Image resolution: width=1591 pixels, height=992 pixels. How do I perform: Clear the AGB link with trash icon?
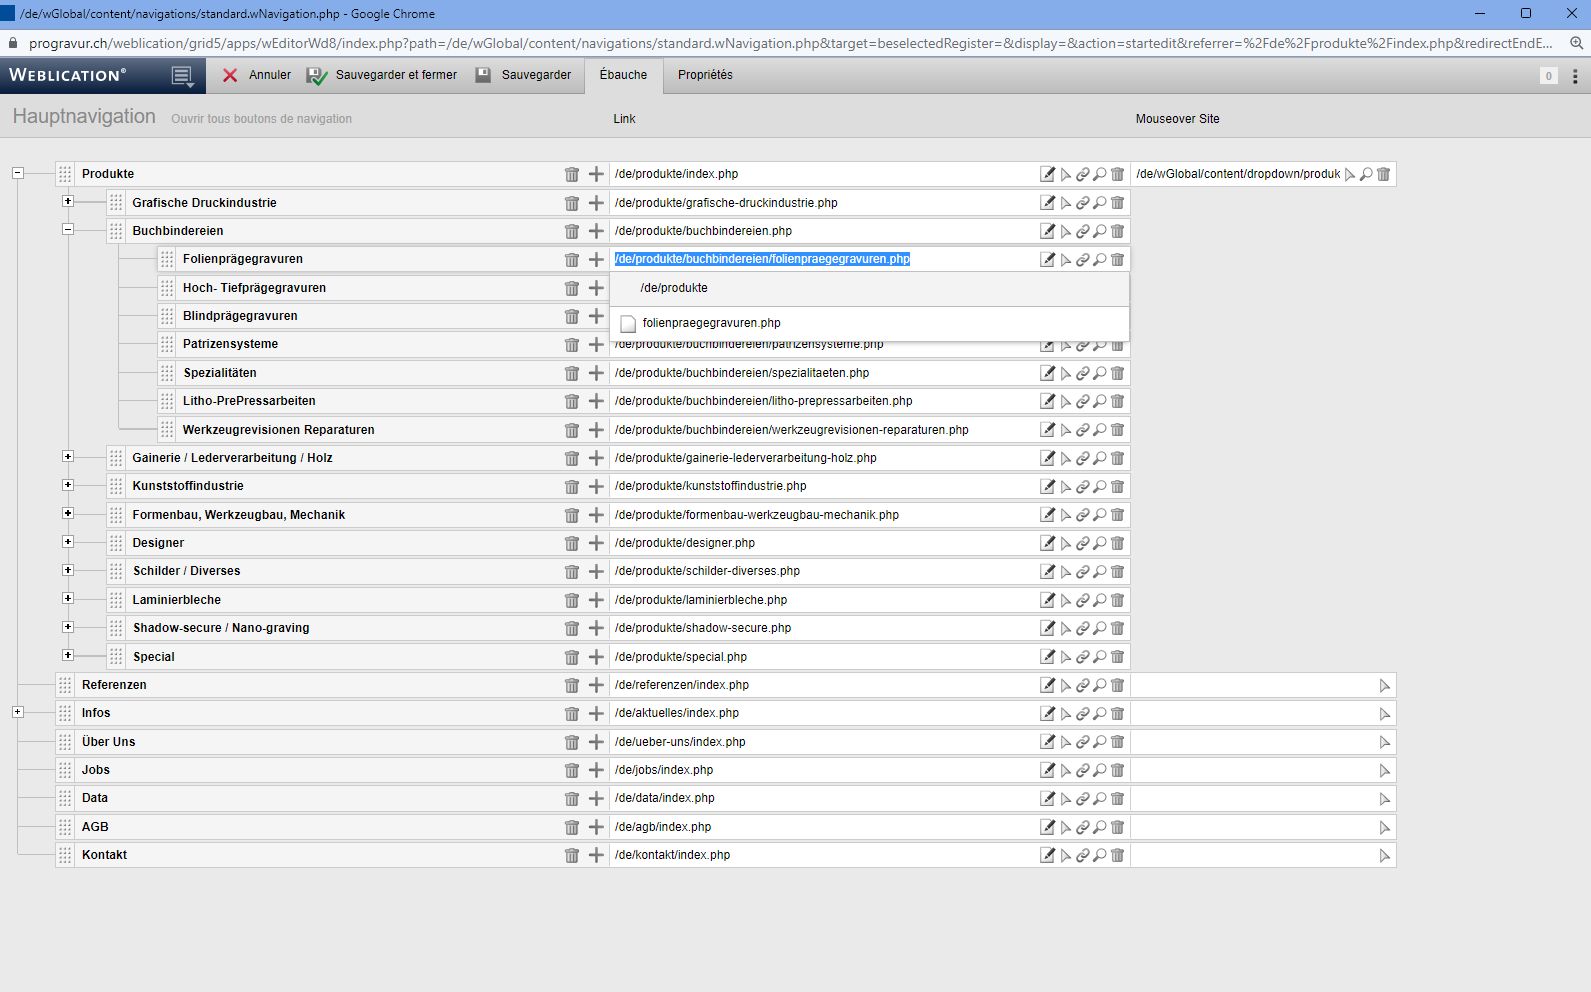(1118, 828)
